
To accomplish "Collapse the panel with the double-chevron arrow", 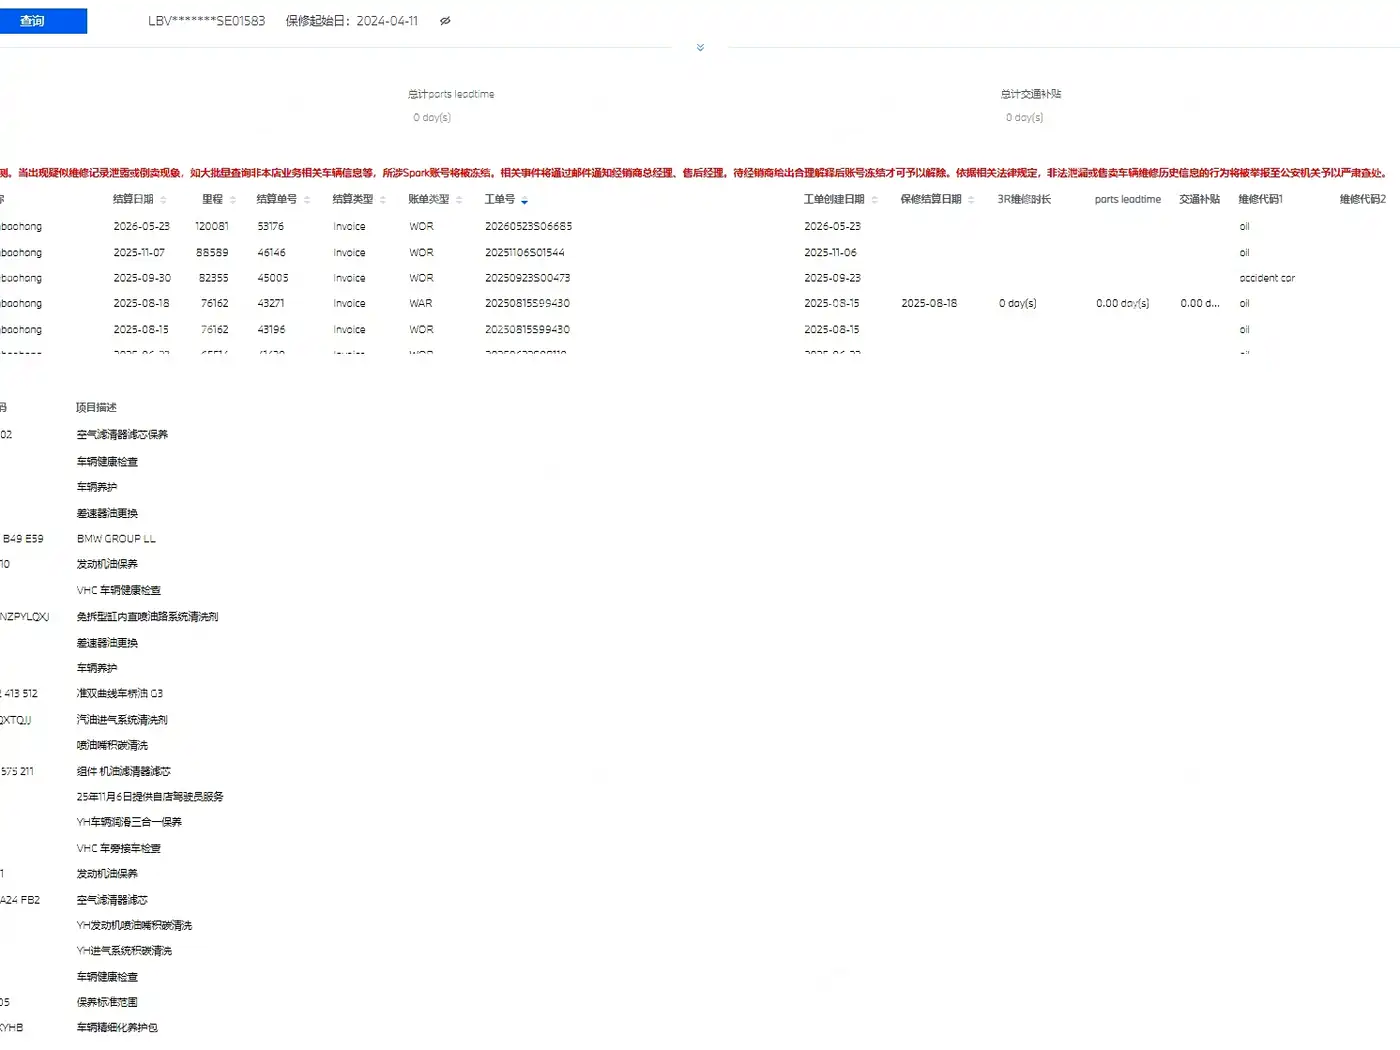I will pos(700,47).
